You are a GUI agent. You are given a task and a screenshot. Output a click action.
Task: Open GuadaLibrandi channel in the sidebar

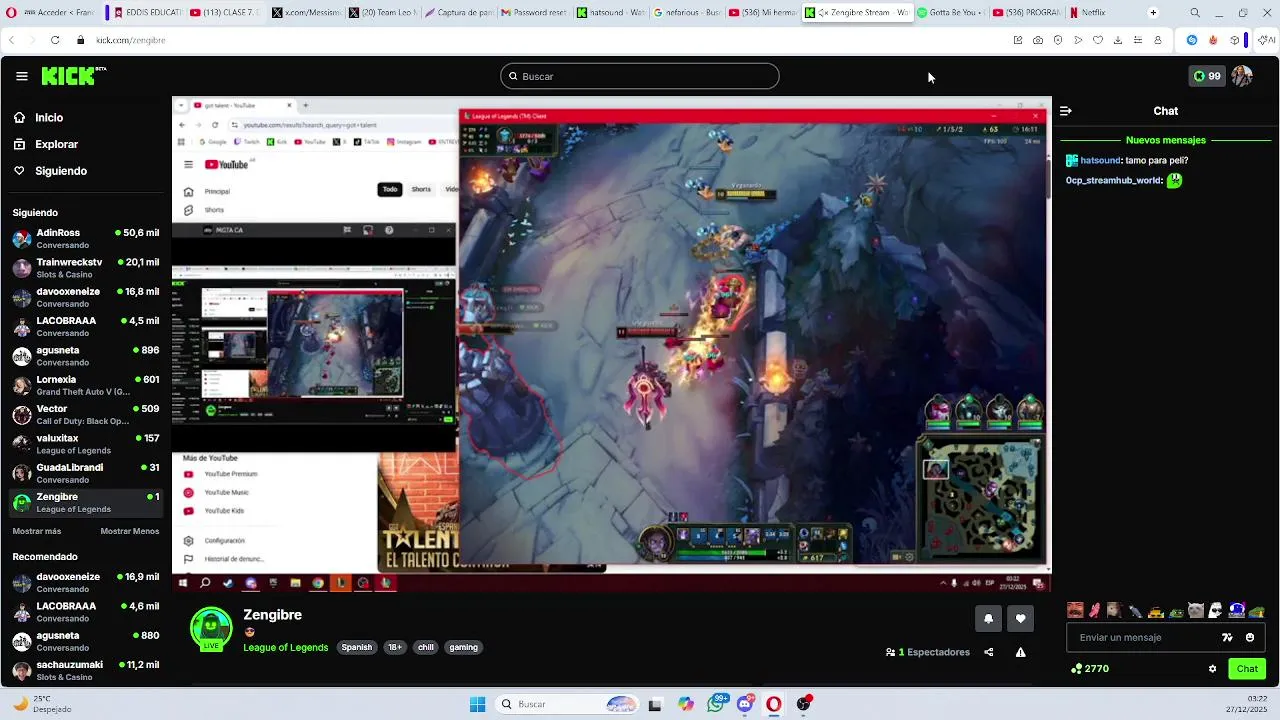[x=86, y=473]
